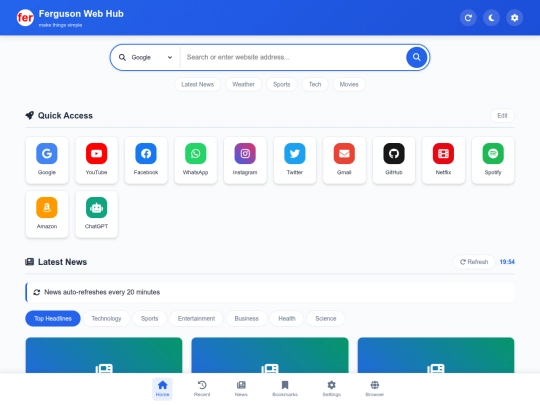The width and height of the screenshot is (540, 405).
Task: Select the Top Headlines news category
Action: click(53, 319)
